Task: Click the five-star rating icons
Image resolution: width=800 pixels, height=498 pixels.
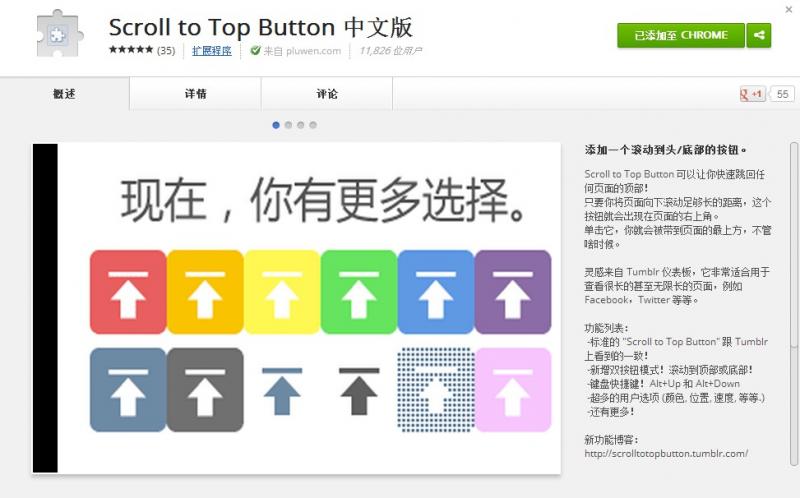Action: pyautogui.click(x=130, y=50)
